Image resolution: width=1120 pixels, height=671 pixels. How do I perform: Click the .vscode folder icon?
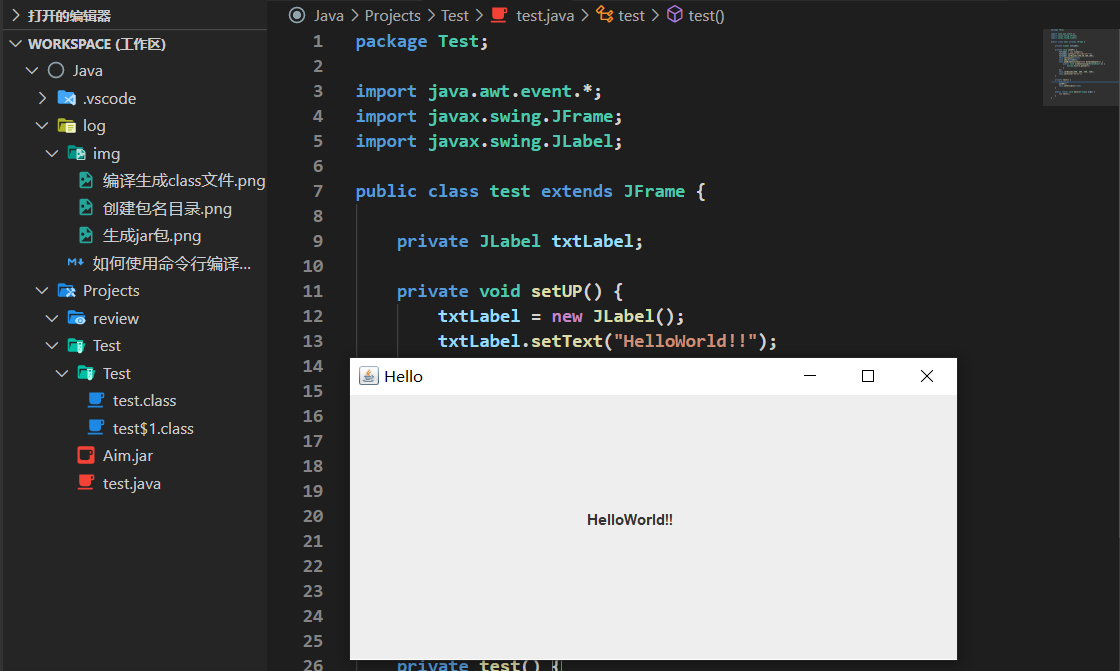coord(66,98)
